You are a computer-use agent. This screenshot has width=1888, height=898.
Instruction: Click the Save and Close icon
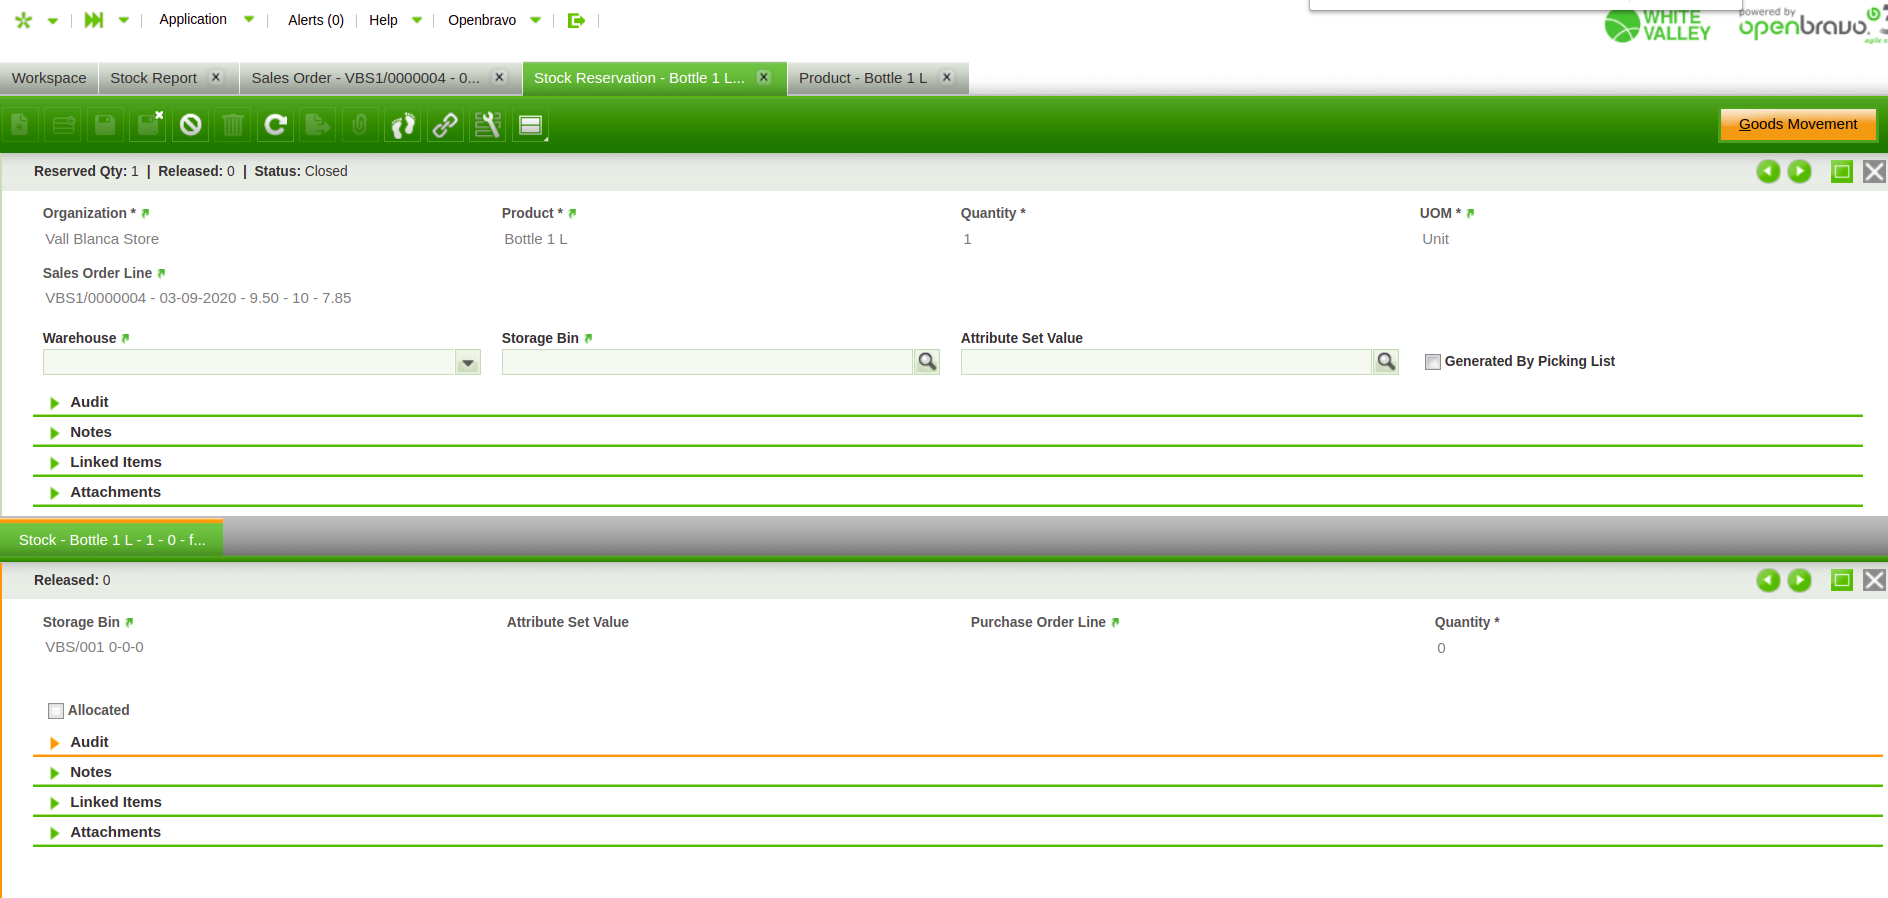pos(149,125)
